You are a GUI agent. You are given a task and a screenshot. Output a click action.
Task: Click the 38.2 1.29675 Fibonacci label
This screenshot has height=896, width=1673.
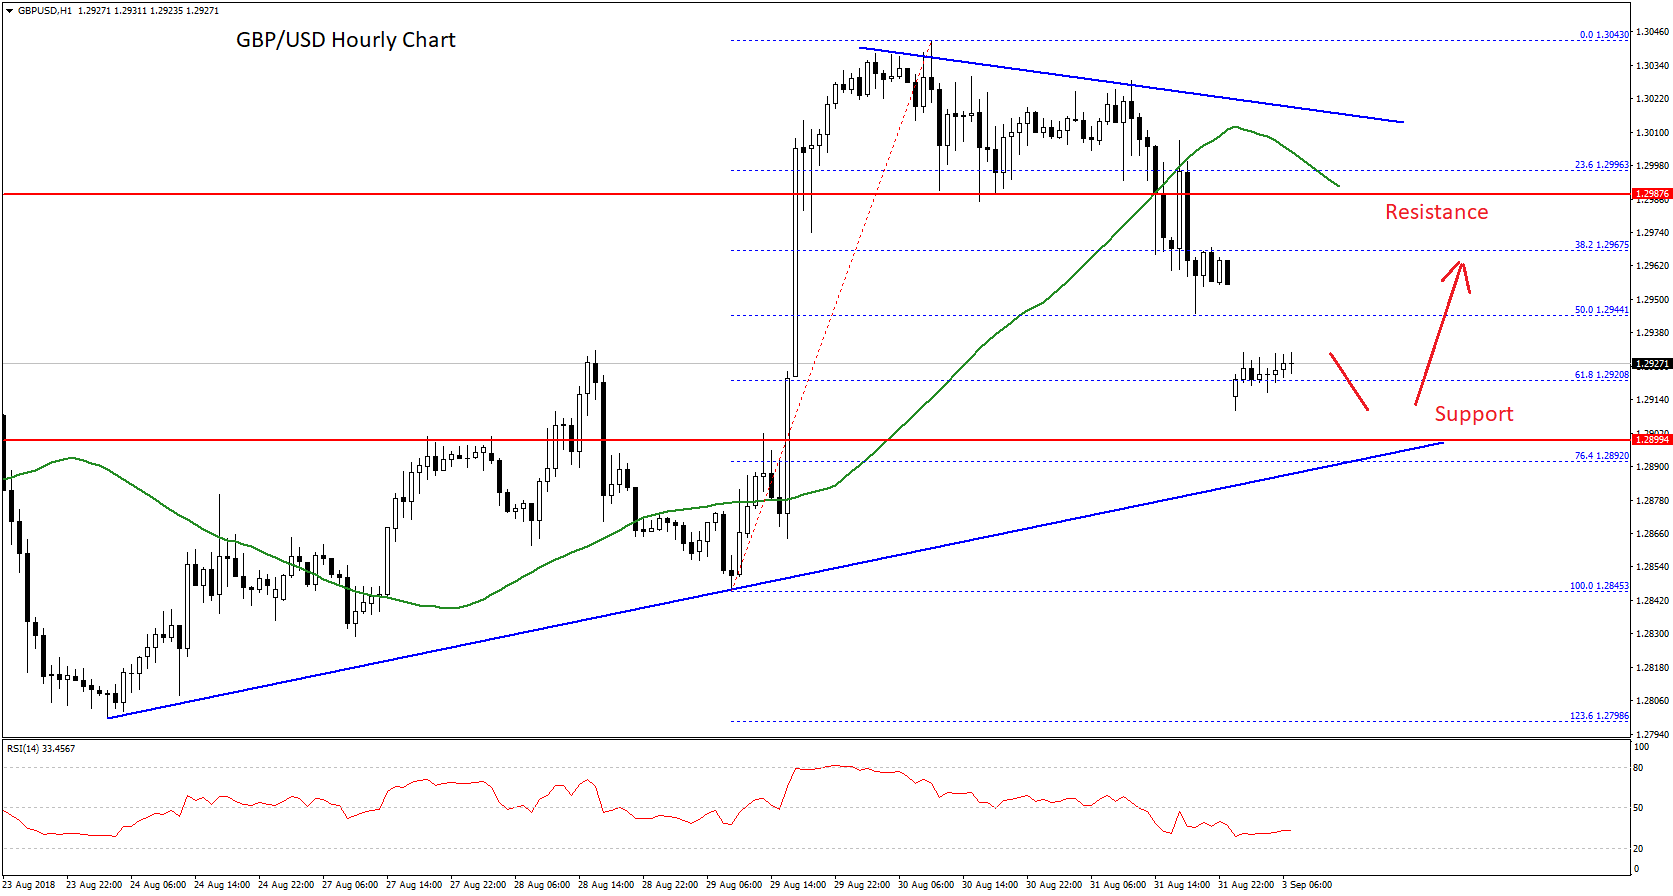click(1601, 245)
